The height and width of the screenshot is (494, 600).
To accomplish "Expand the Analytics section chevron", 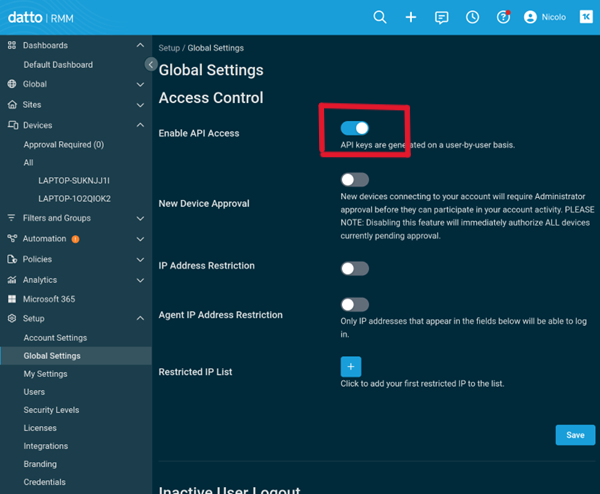I will click(140, 280).
